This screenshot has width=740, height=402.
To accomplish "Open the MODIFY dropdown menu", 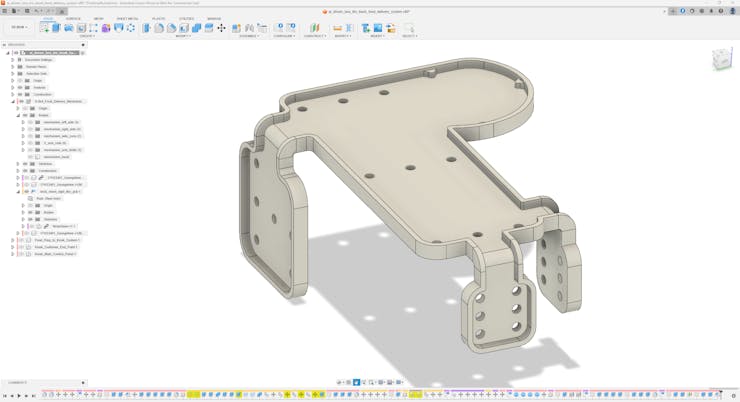I will pos(183,36).
